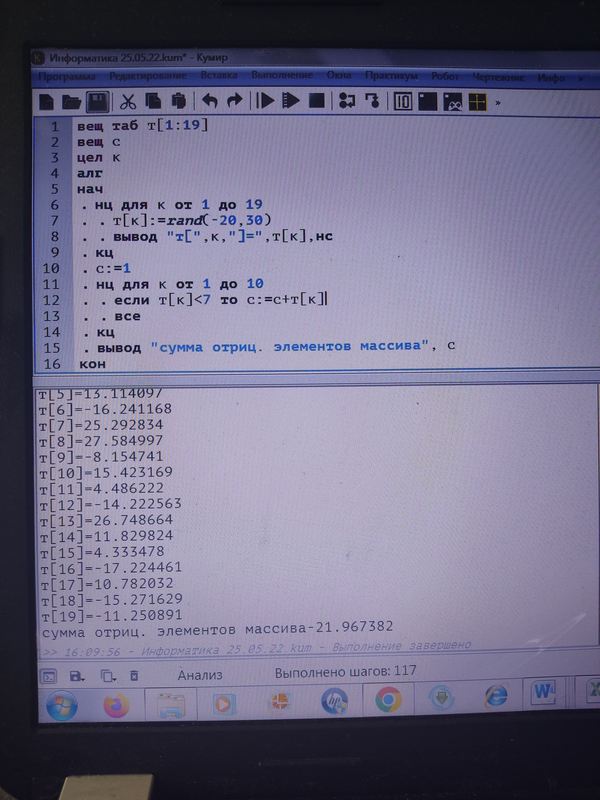Click the Redo arrow in the toolbar
The image size is (600, 800).
click(x=234, y=101)
